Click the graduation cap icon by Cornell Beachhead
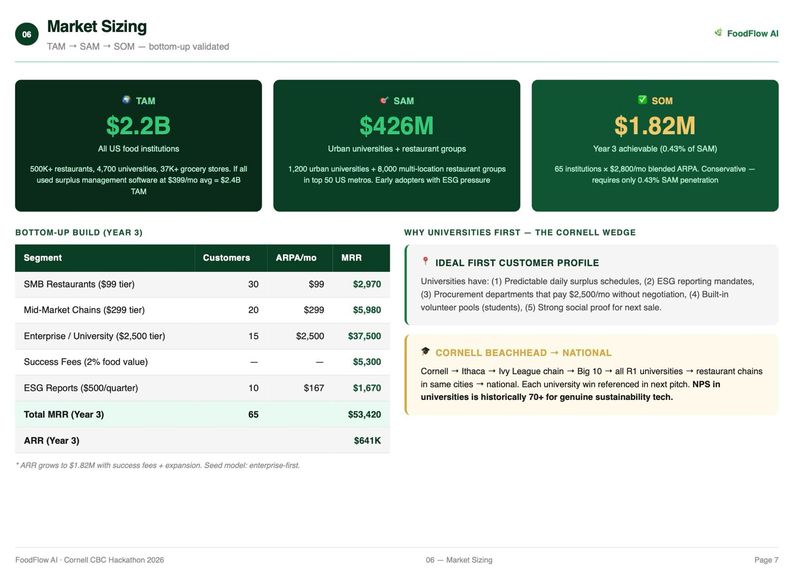This screenshot has height=573, width=789. pyautogui.click(x=425, y=351)
